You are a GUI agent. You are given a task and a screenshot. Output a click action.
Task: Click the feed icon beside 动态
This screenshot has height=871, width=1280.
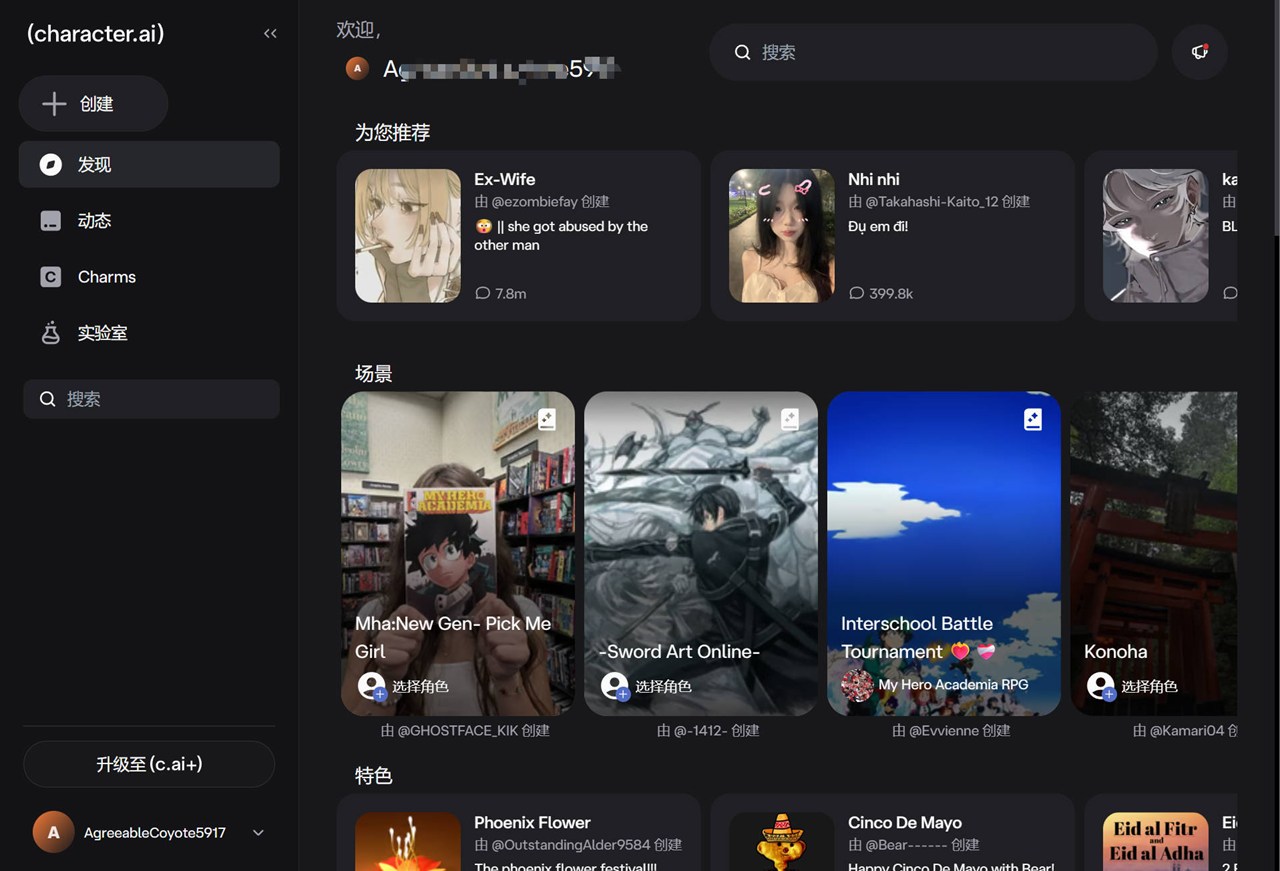[x=51, y=221]
